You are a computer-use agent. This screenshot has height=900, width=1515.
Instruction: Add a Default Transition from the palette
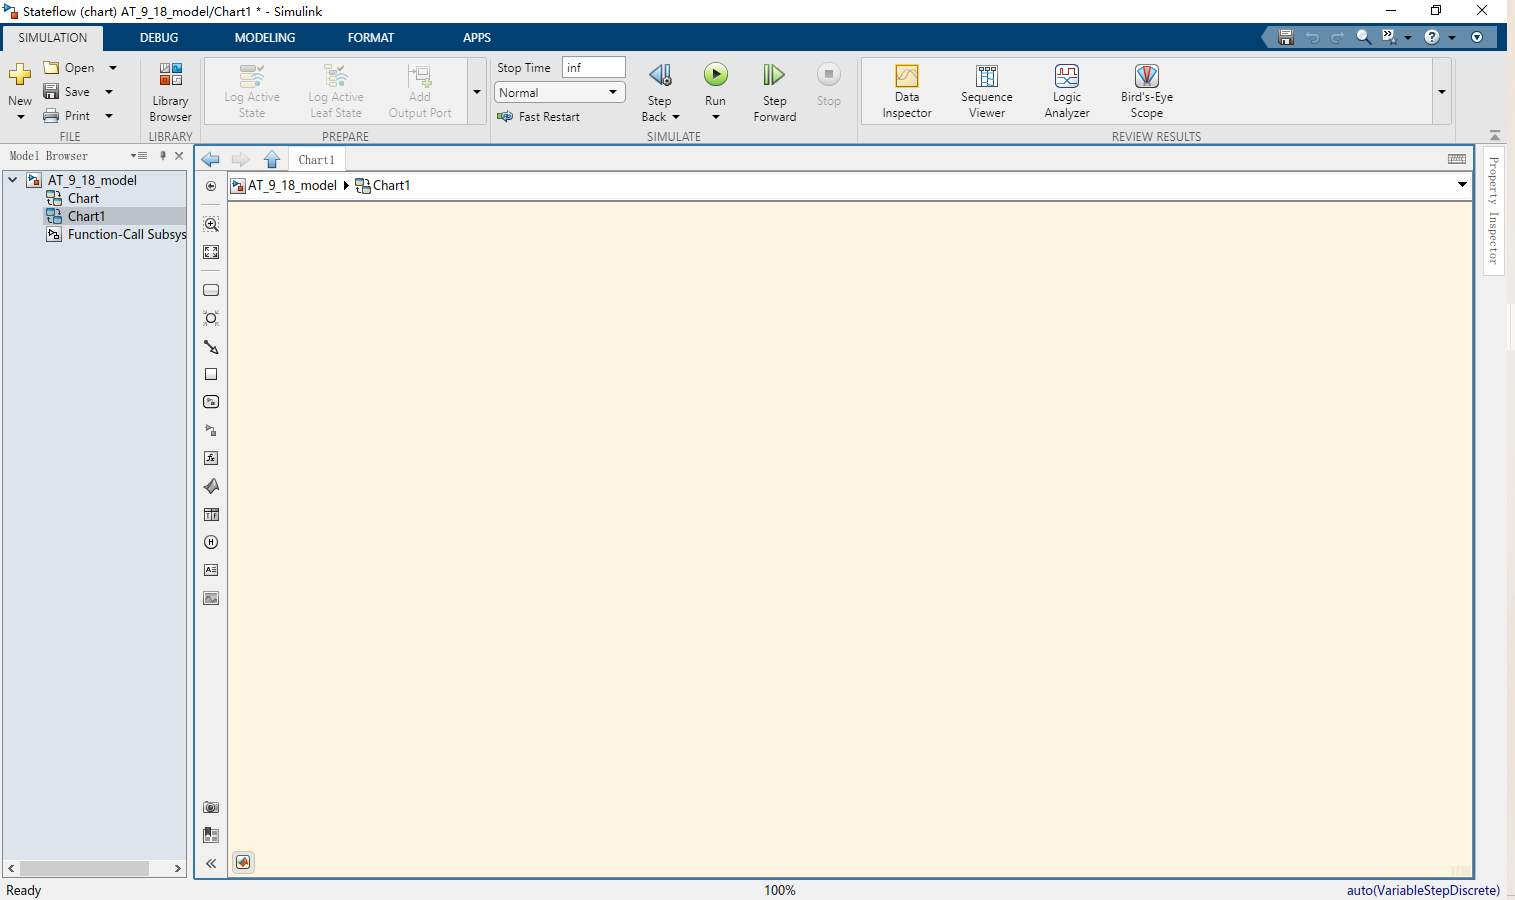pyautogui.click(x=211, y=347)
